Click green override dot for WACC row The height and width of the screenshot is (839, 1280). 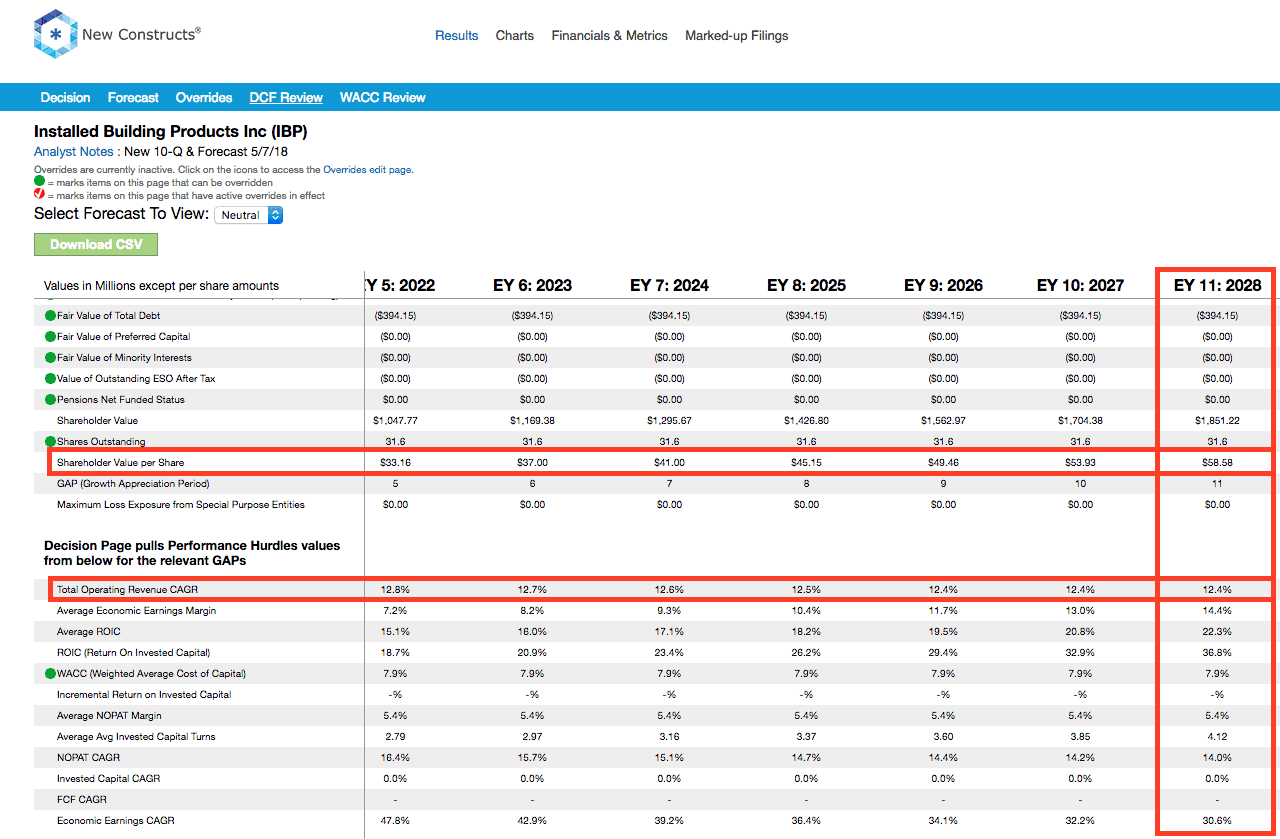[50, 673]
